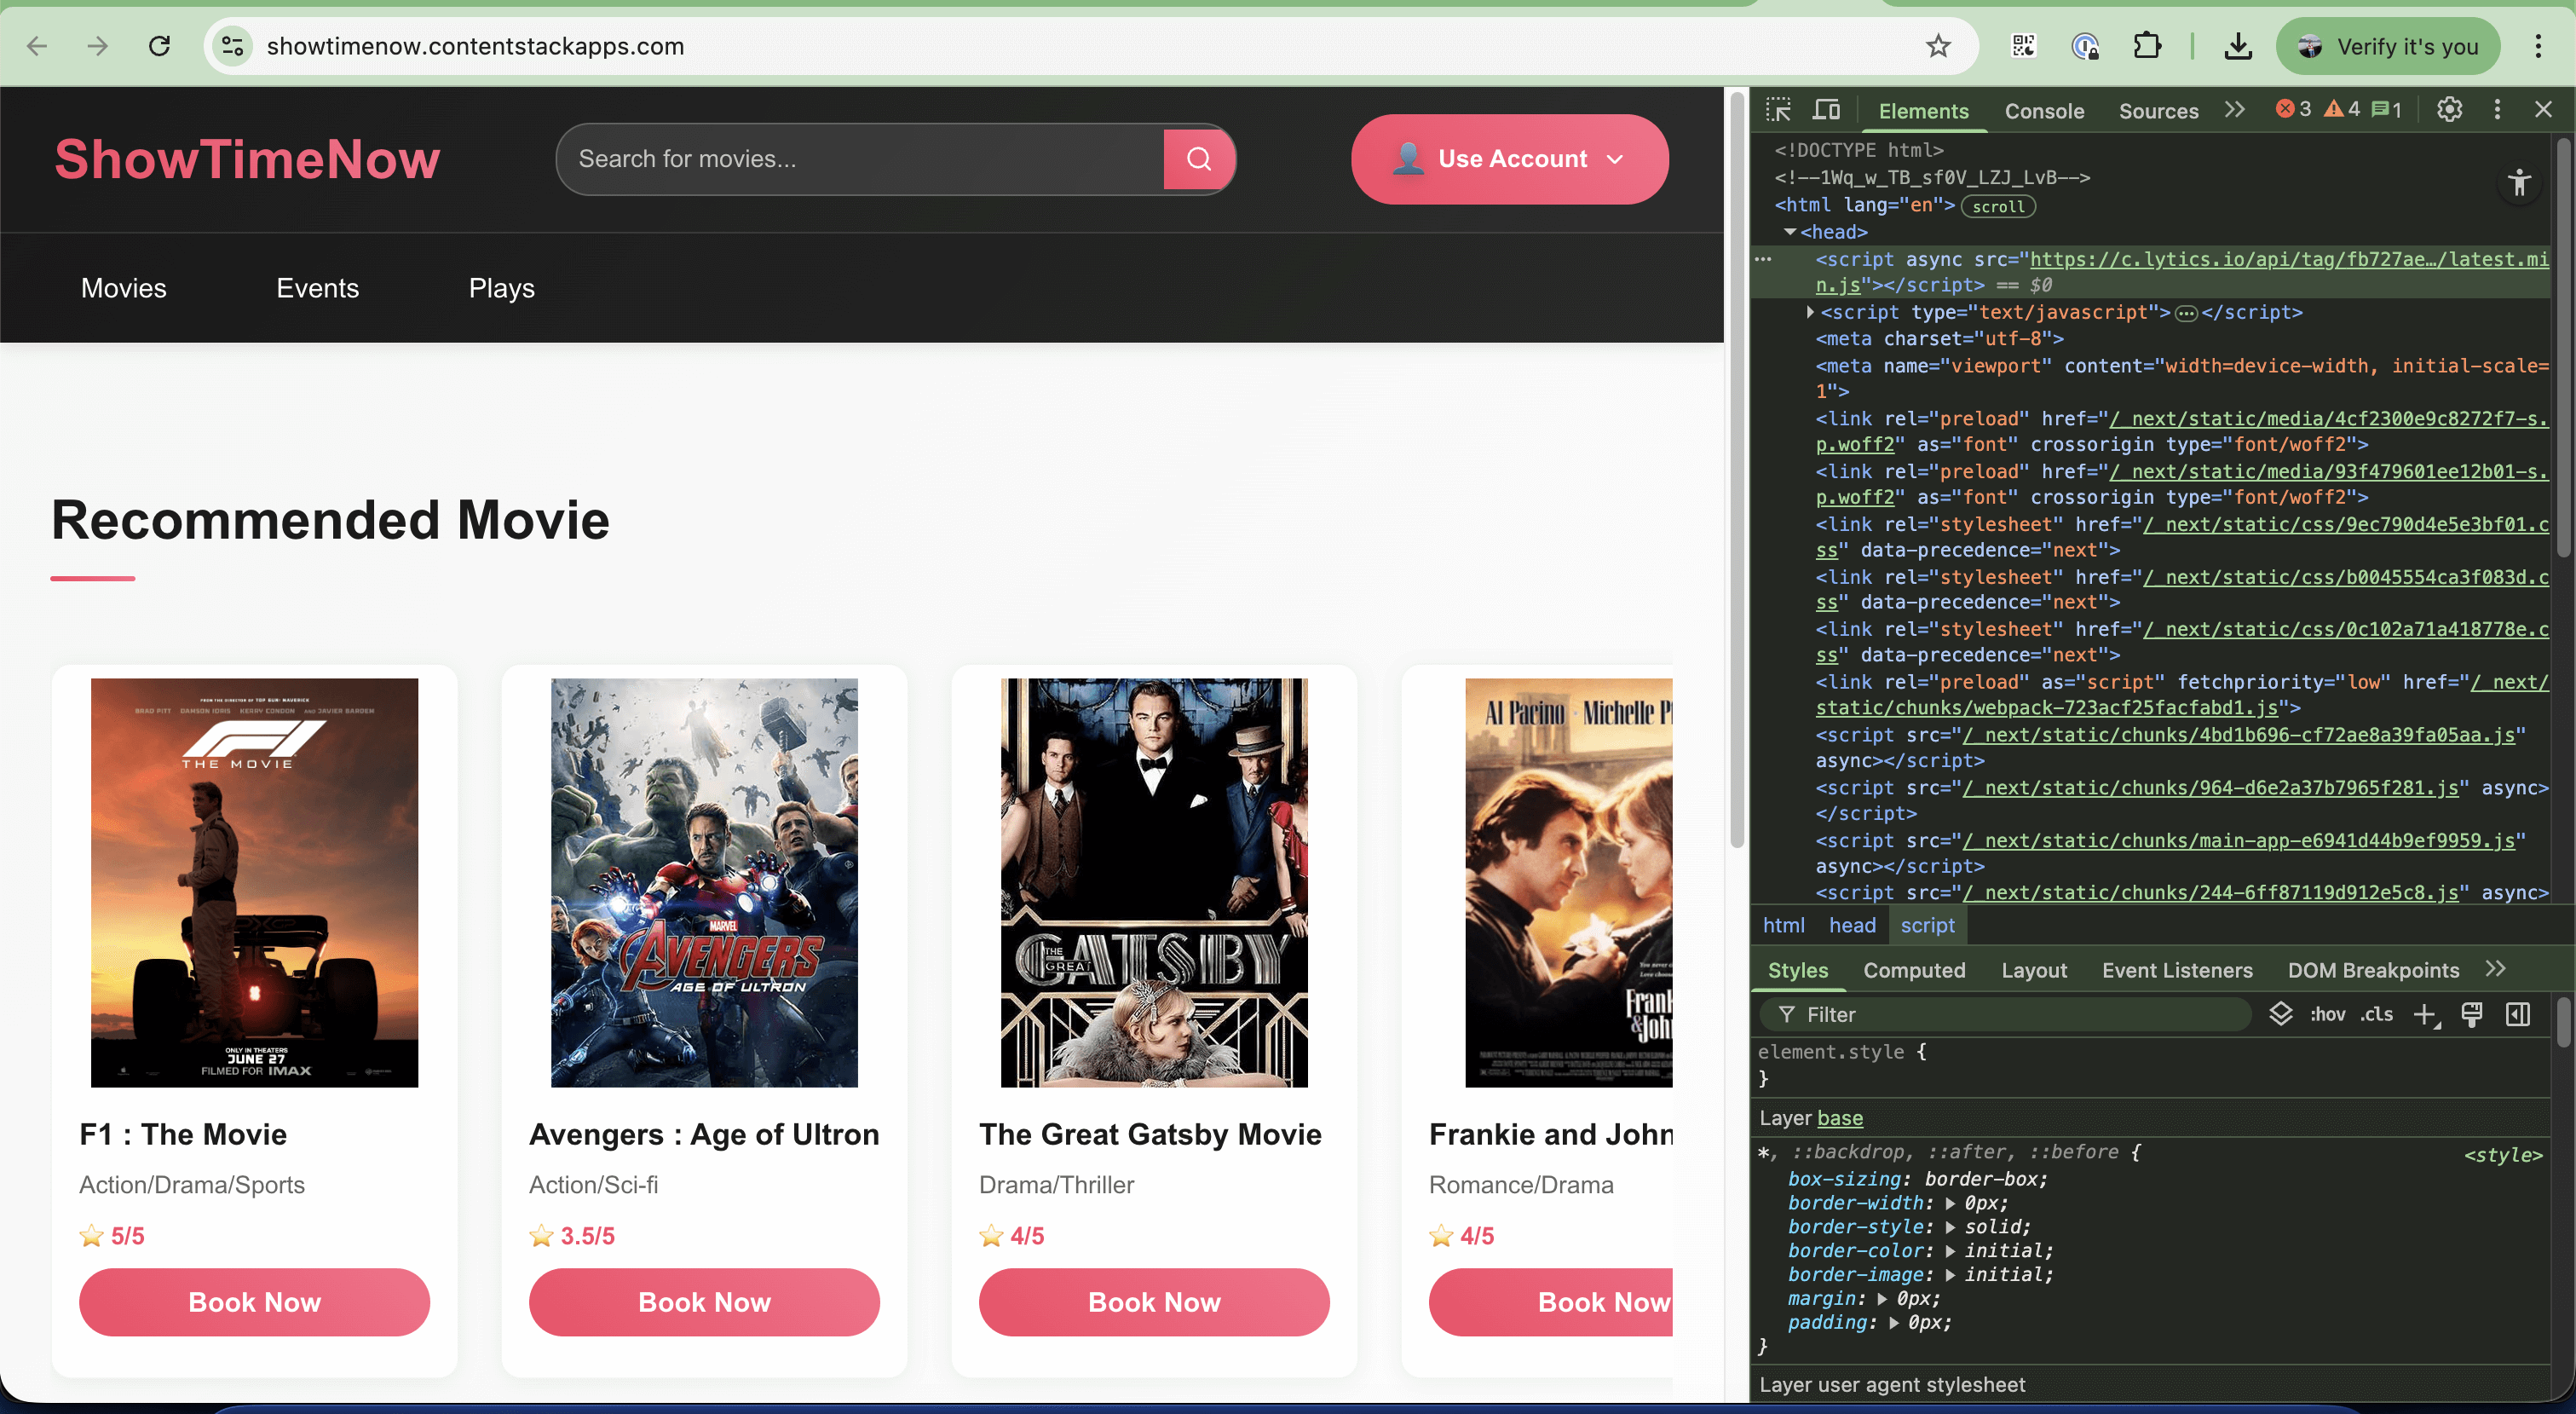Switch to the Console tab

(2043, 111)
